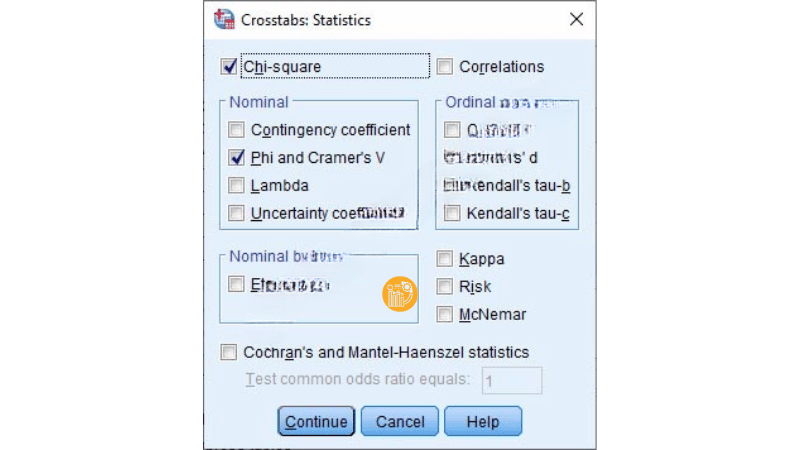Screen dimensions: 800x450
Task: Tick the Contingency coefficient option
Action: (x=236, y=130)
